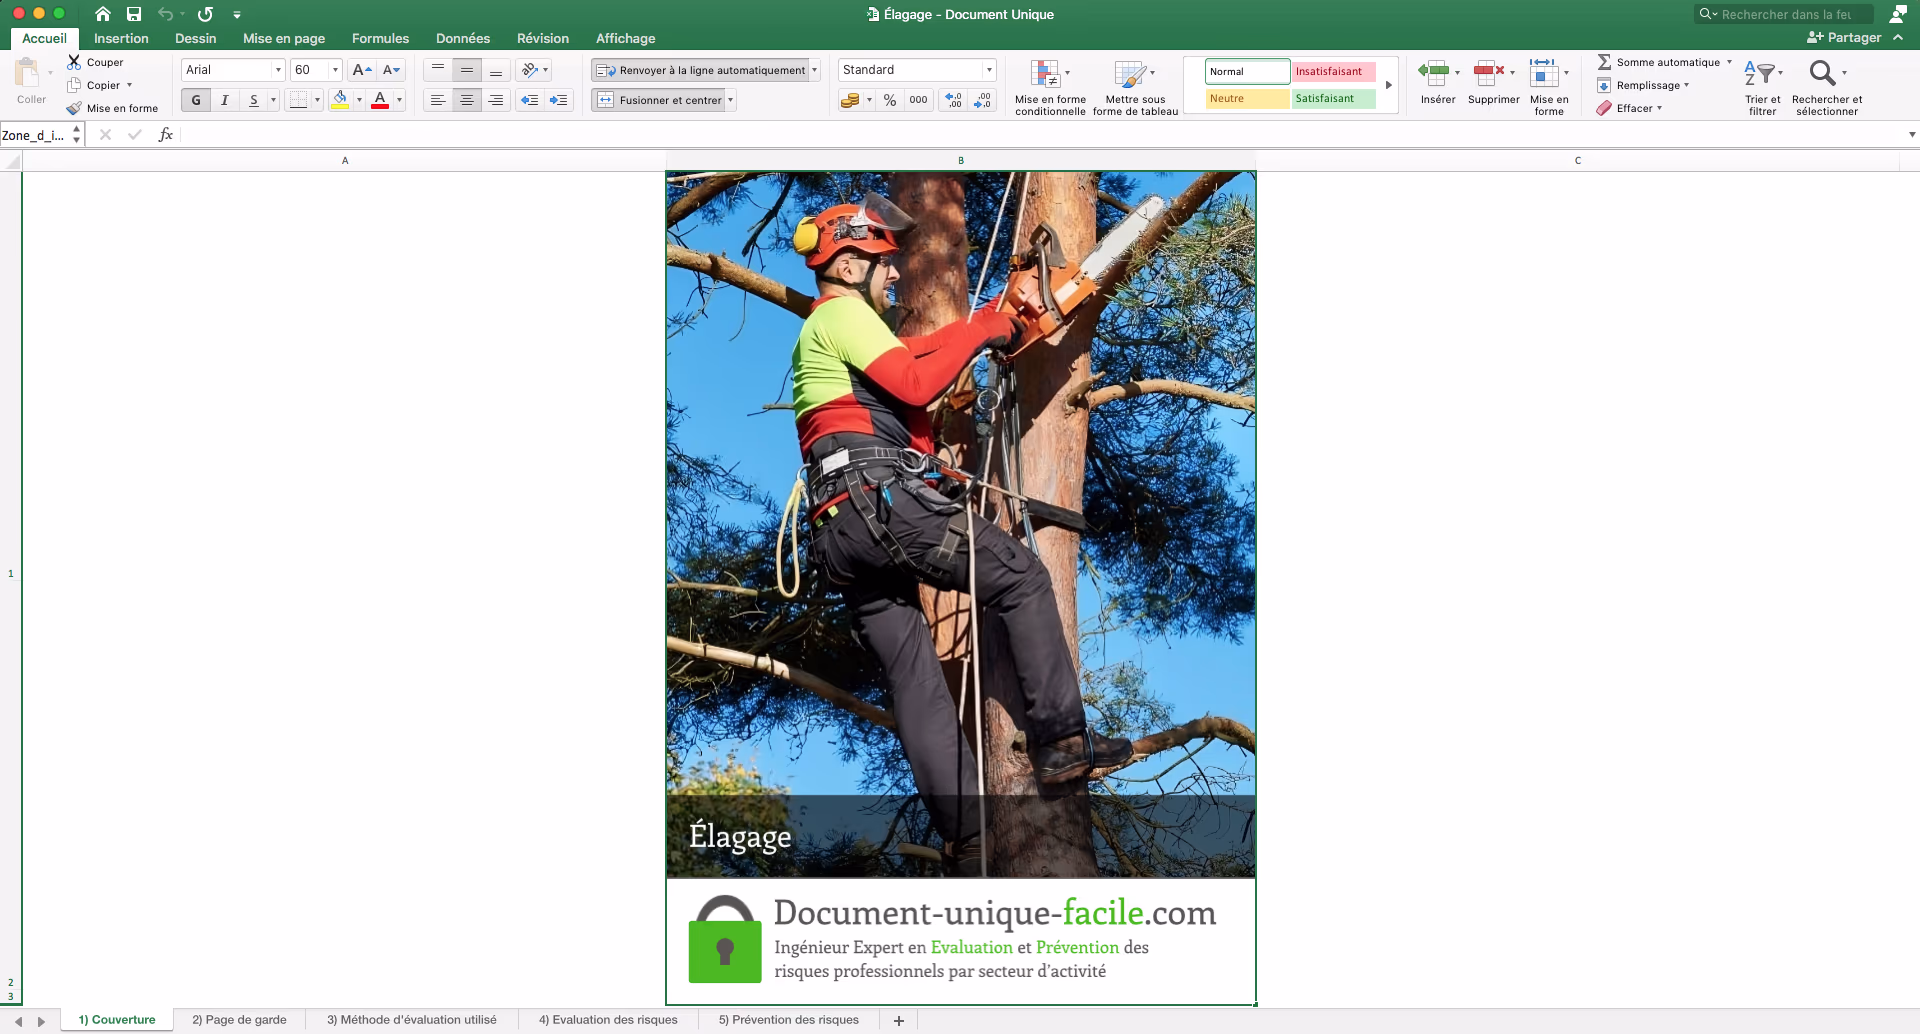Image resolution: width=1920 pixels, height=1034 pixels.
Task: Toggle italic formatting
Action: pyautogui.click(x=225, y=100)
